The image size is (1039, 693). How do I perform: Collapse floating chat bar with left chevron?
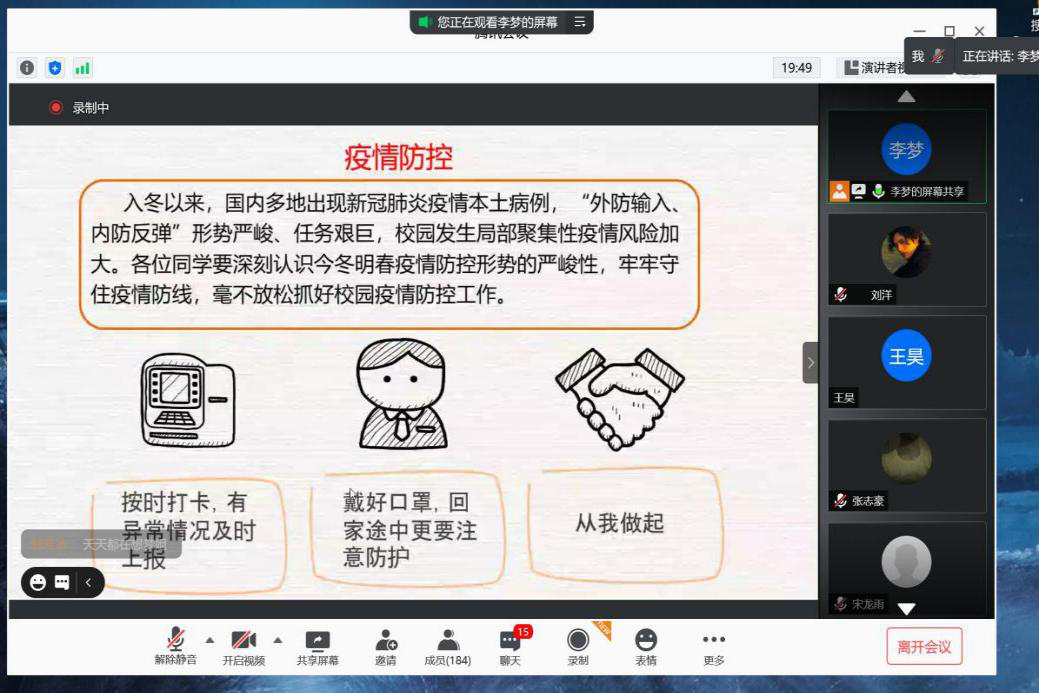point(88,582)
